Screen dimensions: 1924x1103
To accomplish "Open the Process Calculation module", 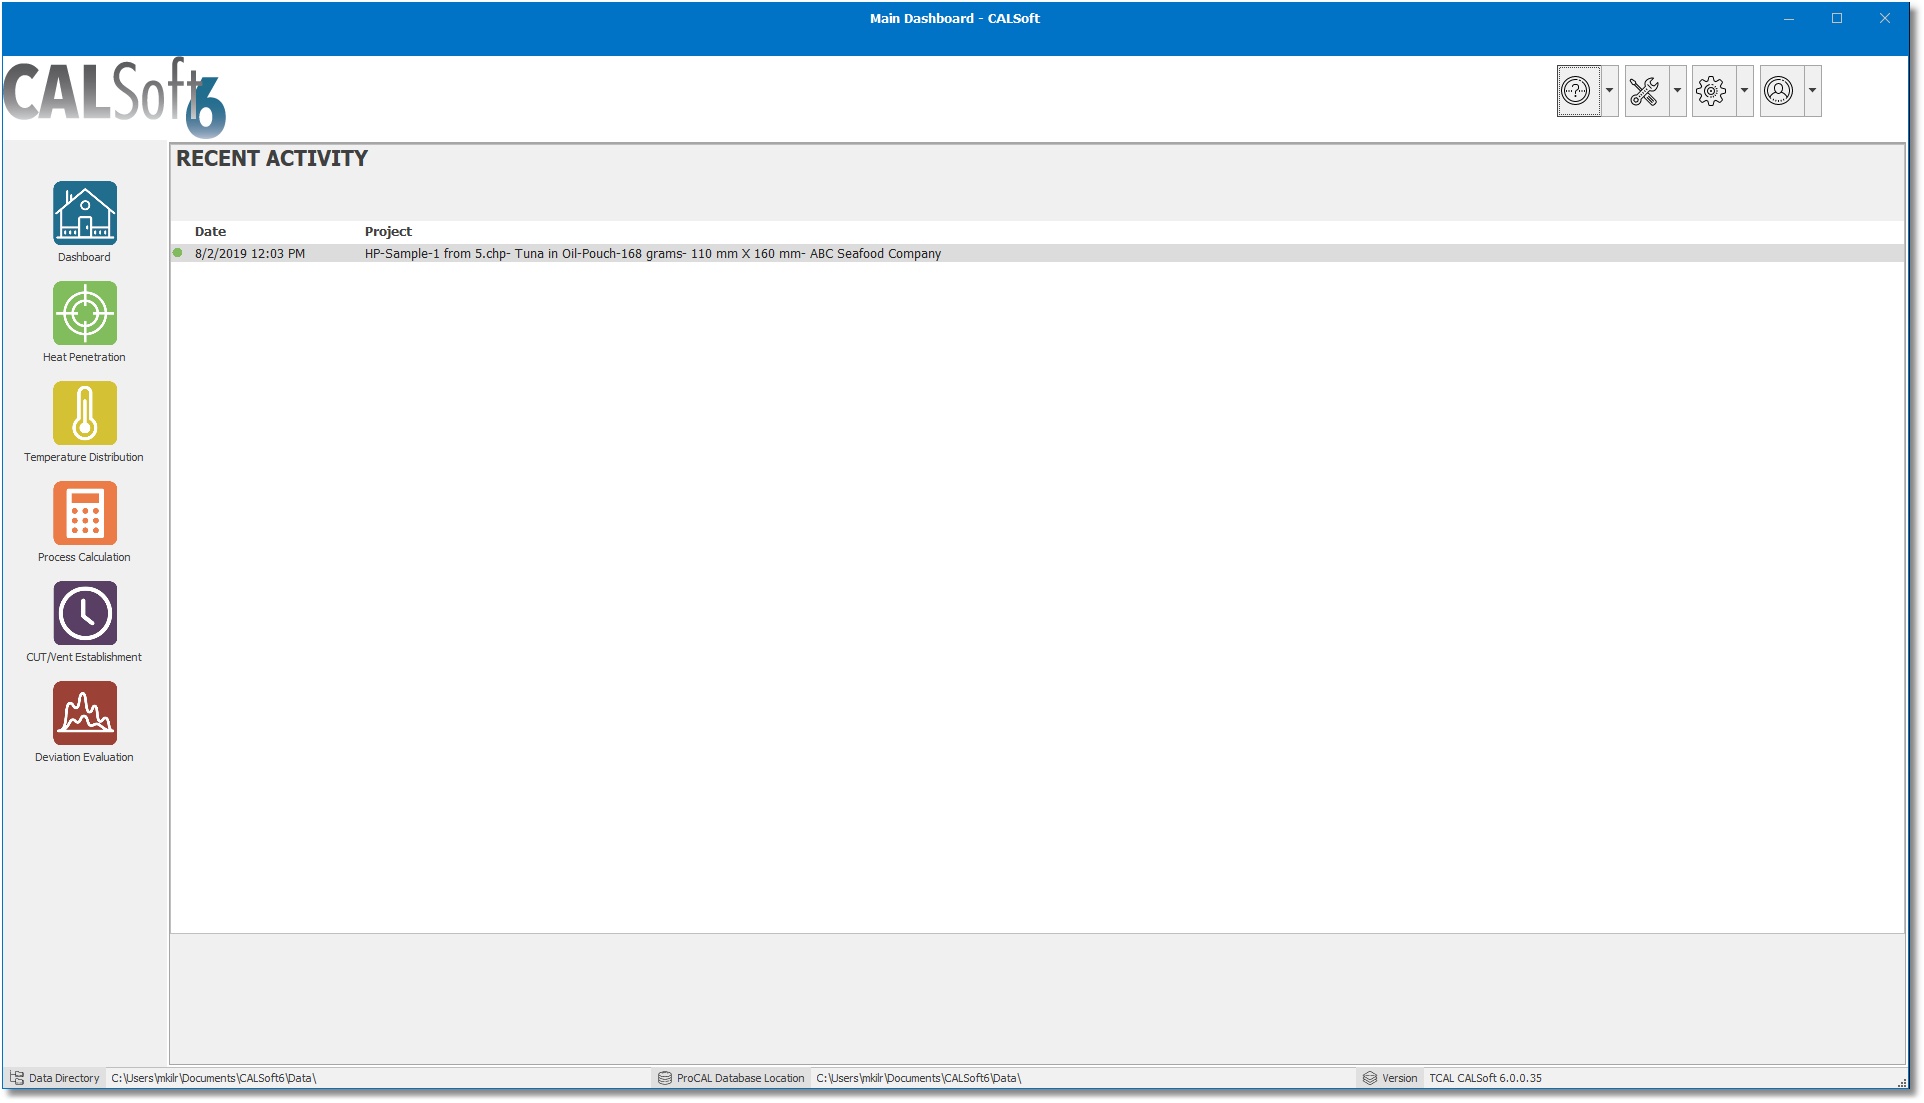I will (x=84, y=513).
